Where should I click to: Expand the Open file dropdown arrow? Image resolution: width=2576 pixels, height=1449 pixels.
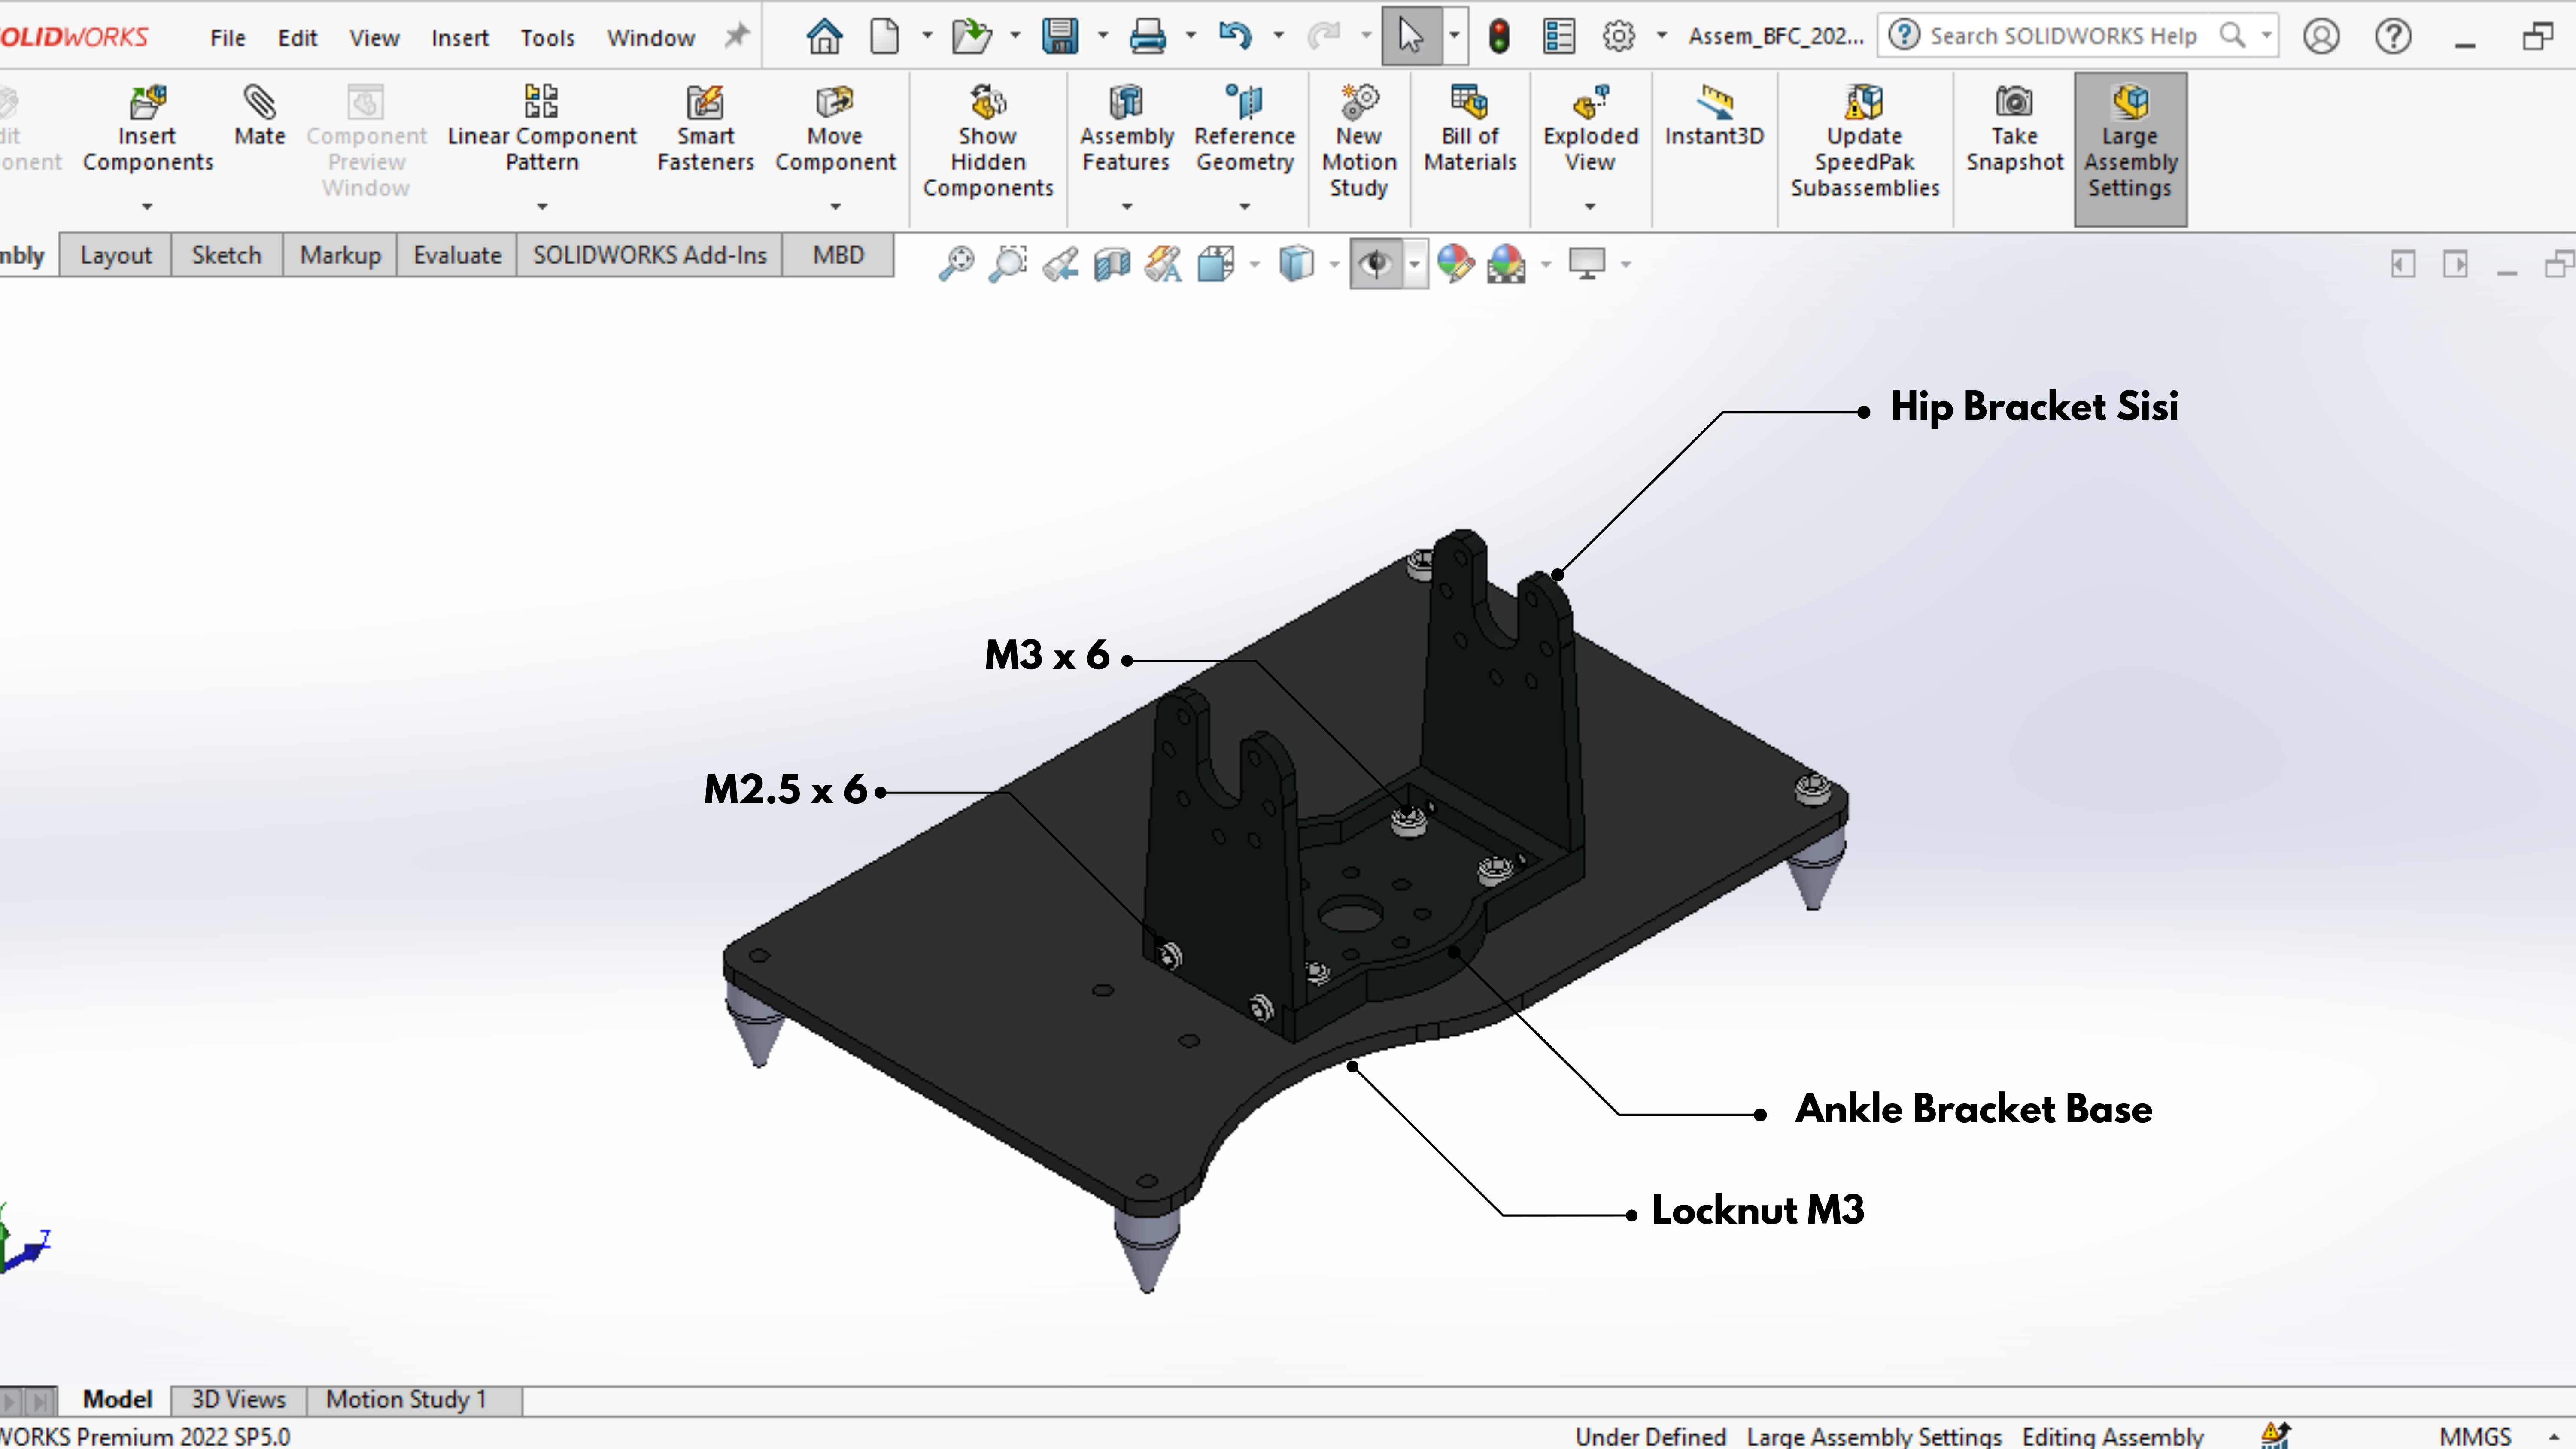1015,36
